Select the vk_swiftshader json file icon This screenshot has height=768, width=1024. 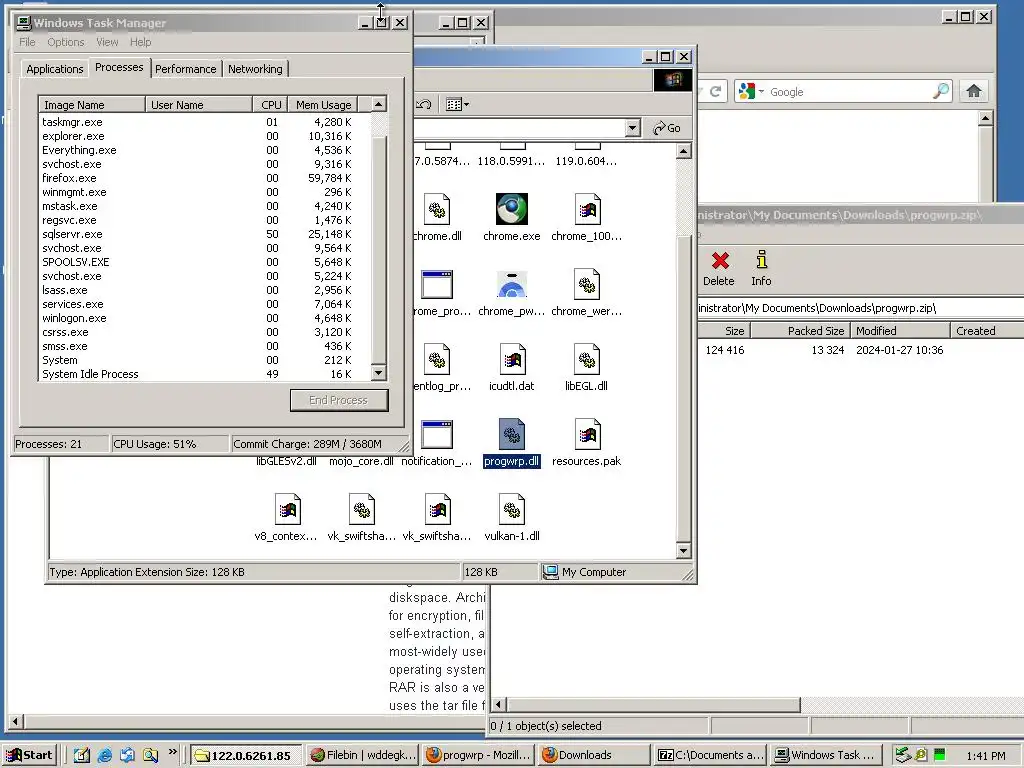coord(437,509)
